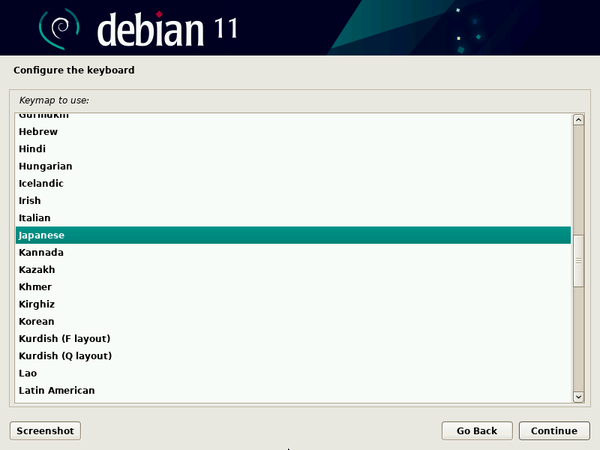Image resolution: width=600 pixels, height=450 pixels.
Task: Choose the Kazakh keymap
Action: coord(37,270)
